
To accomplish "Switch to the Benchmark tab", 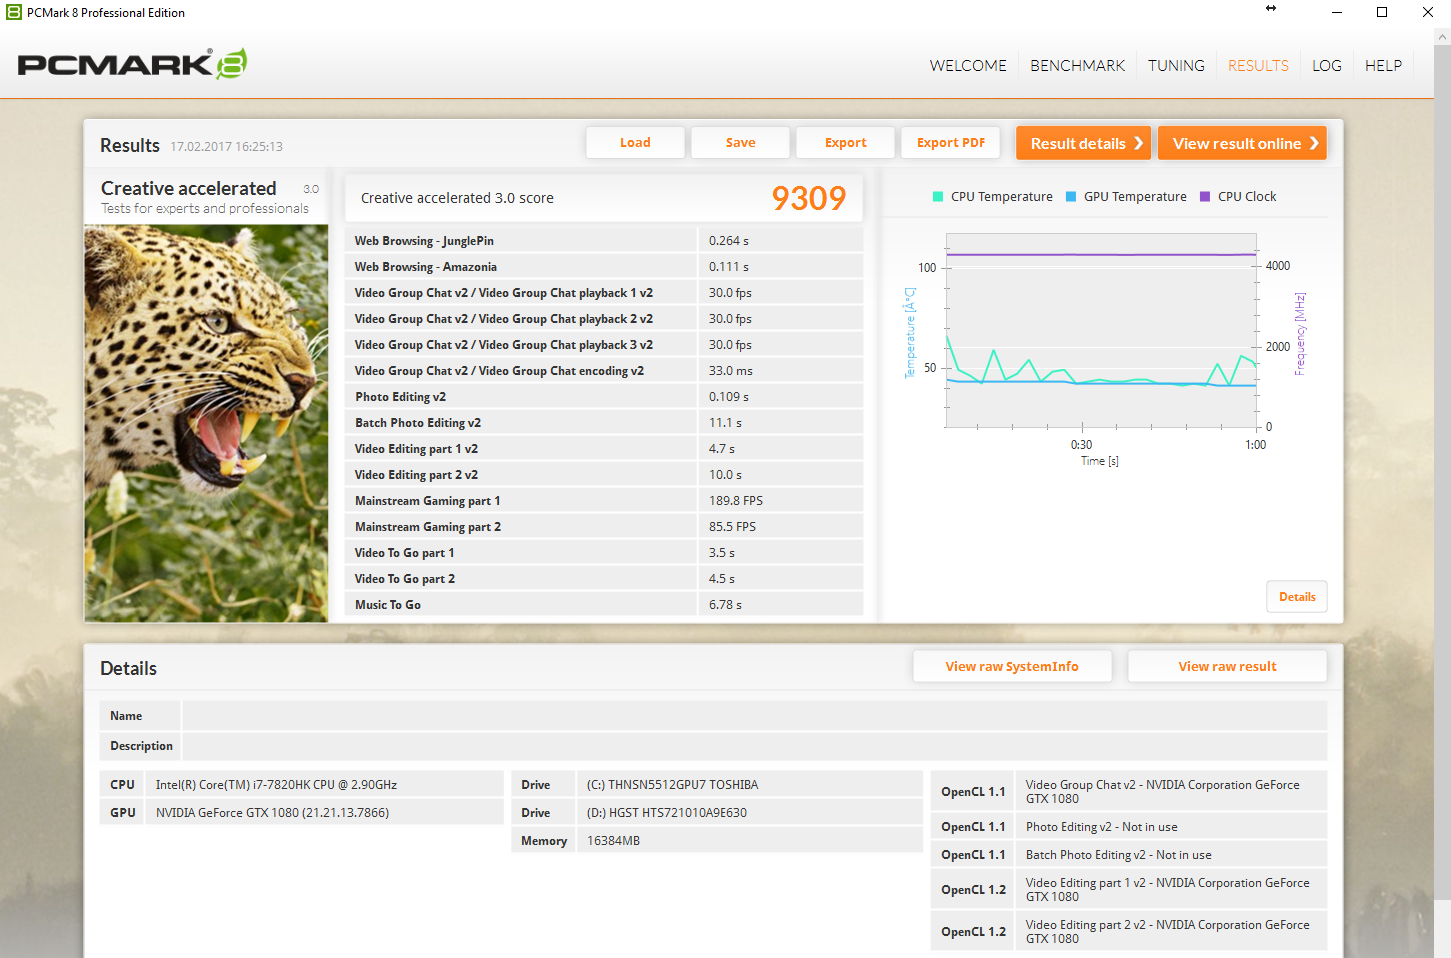I will coord(1077,66).
